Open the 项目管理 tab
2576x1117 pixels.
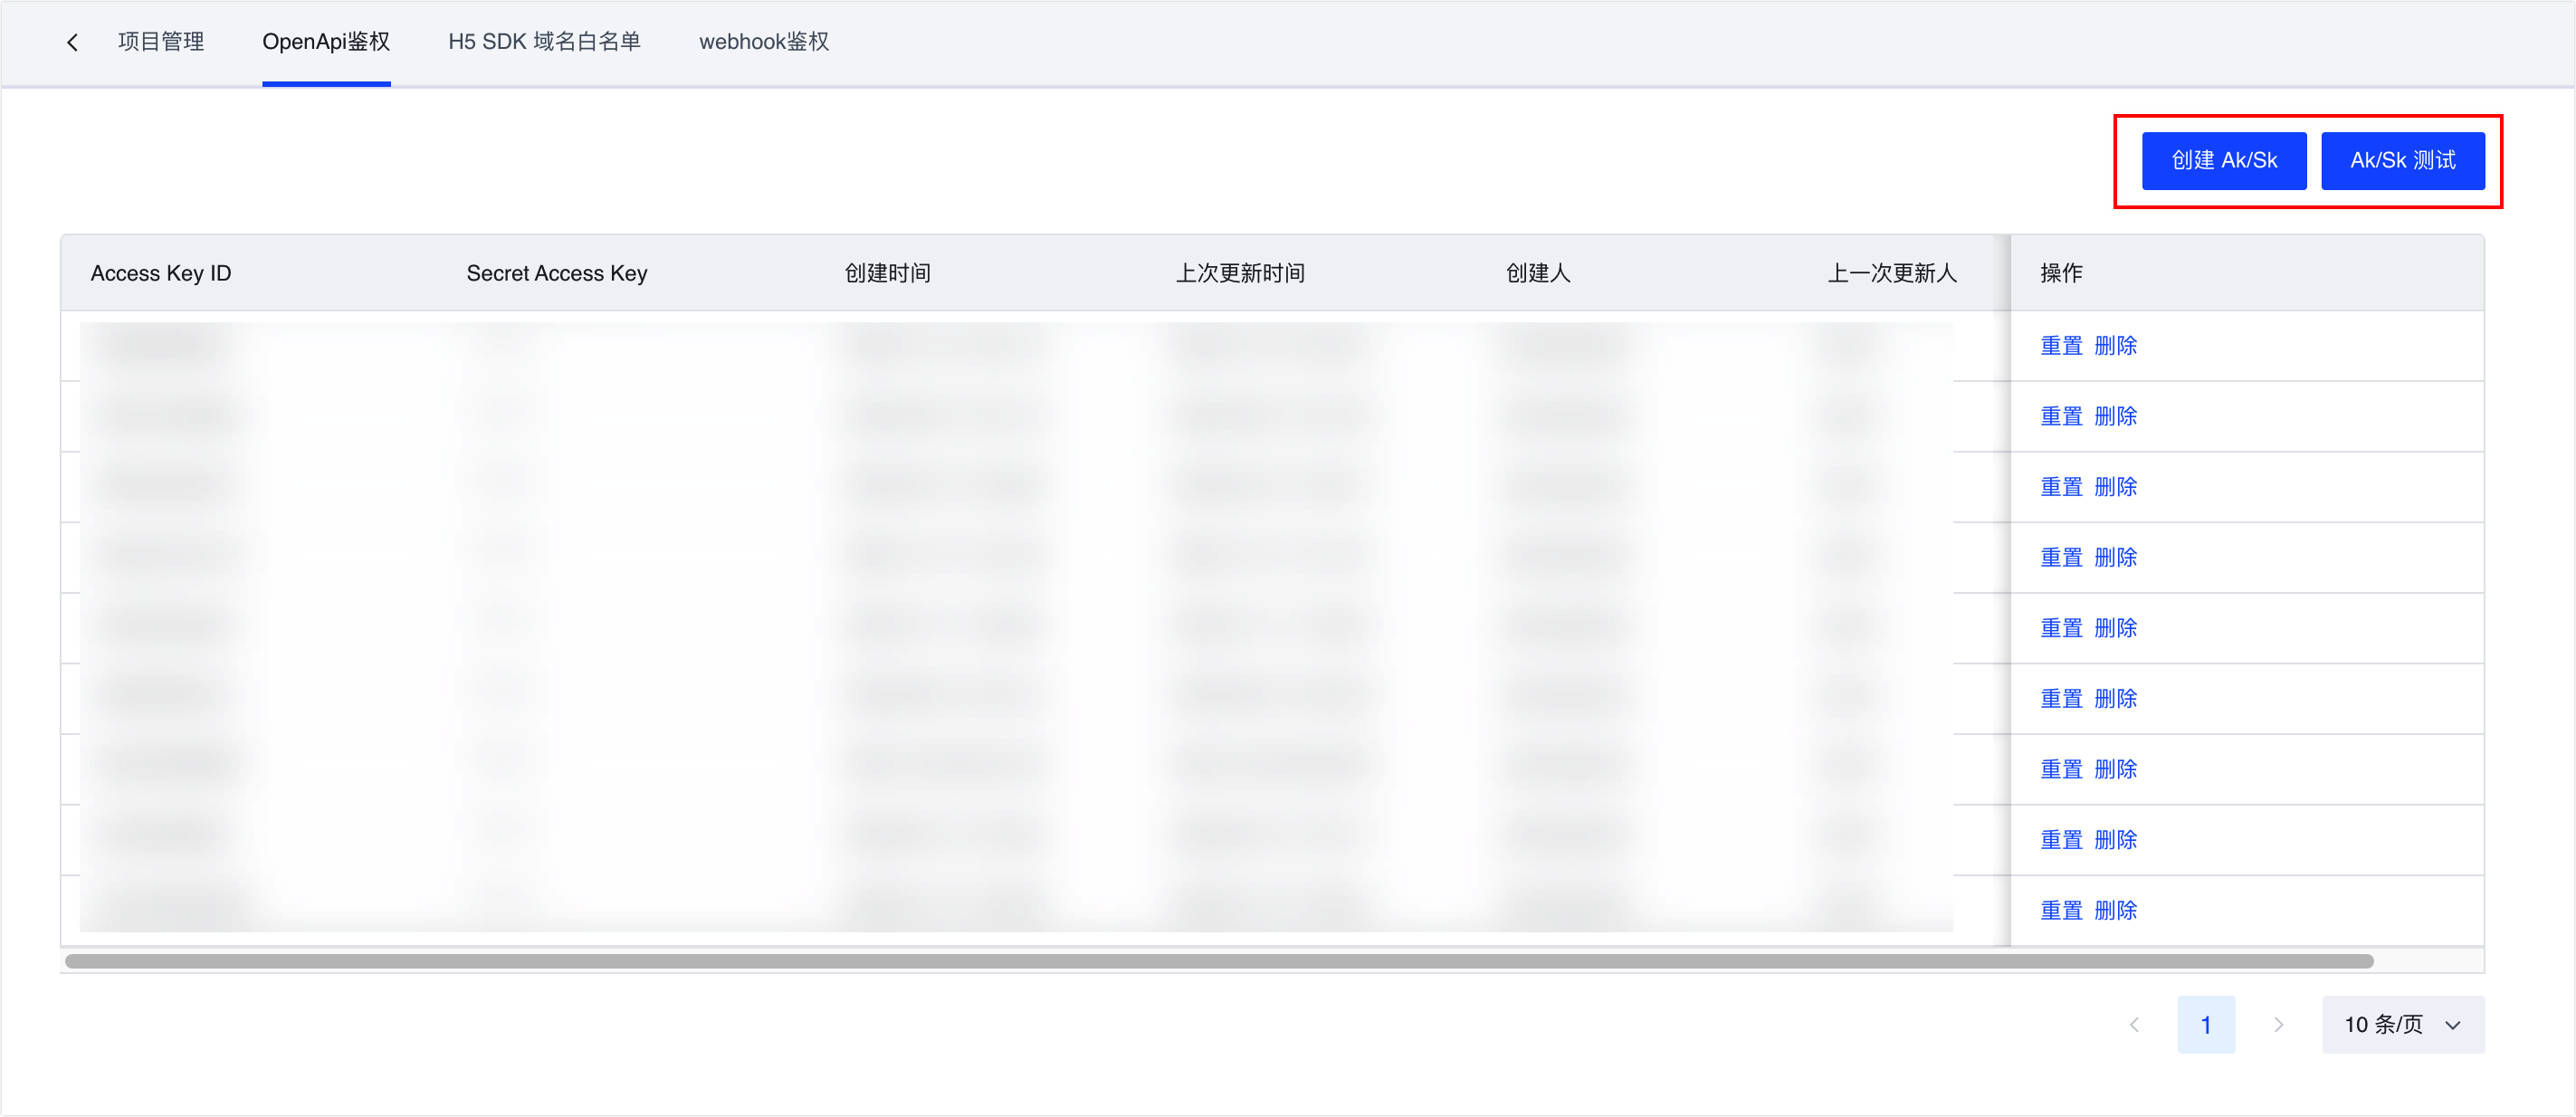[161, 42]
